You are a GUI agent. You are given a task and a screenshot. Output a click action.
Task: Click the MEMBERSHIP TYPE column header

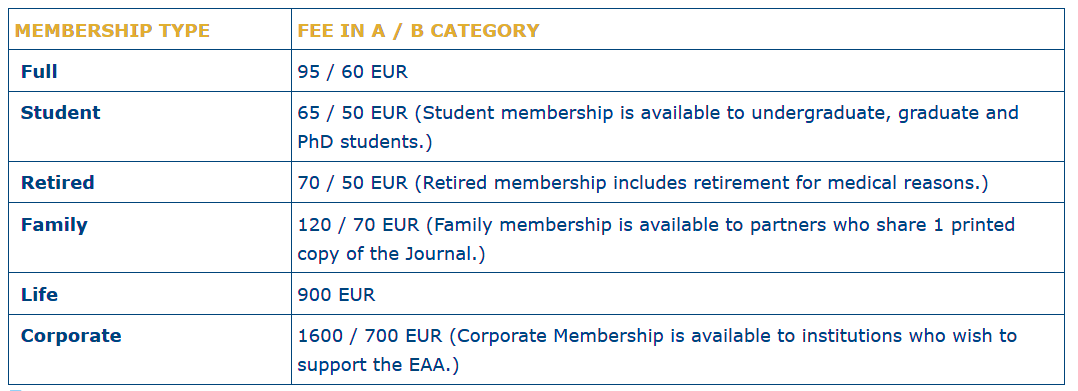click(x=112, y=30)
